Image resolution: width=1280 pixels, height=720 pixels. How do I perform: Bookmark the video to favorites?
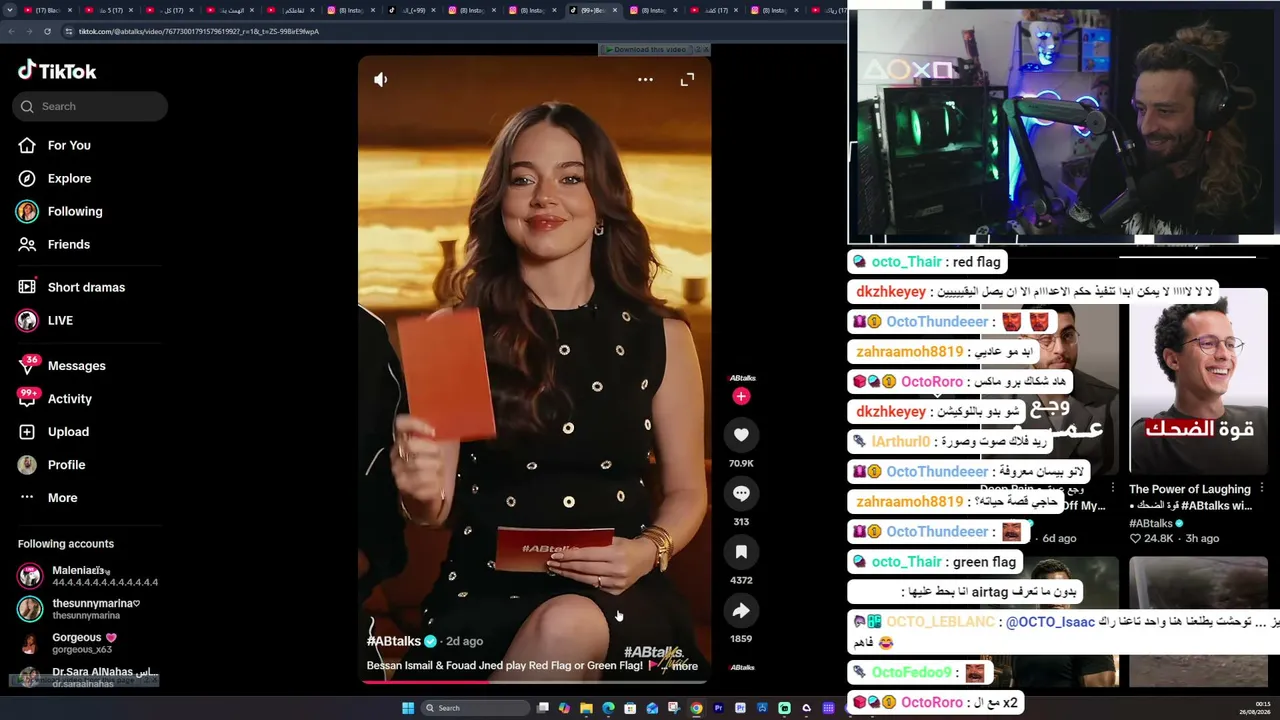741,552
